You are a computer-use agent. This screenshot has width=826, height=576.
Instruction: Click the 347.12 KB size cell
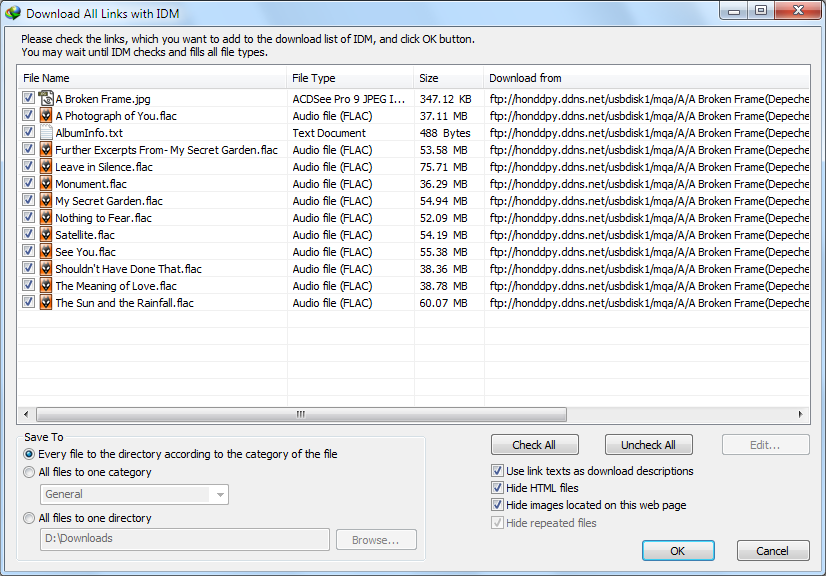tap(446, 99)
